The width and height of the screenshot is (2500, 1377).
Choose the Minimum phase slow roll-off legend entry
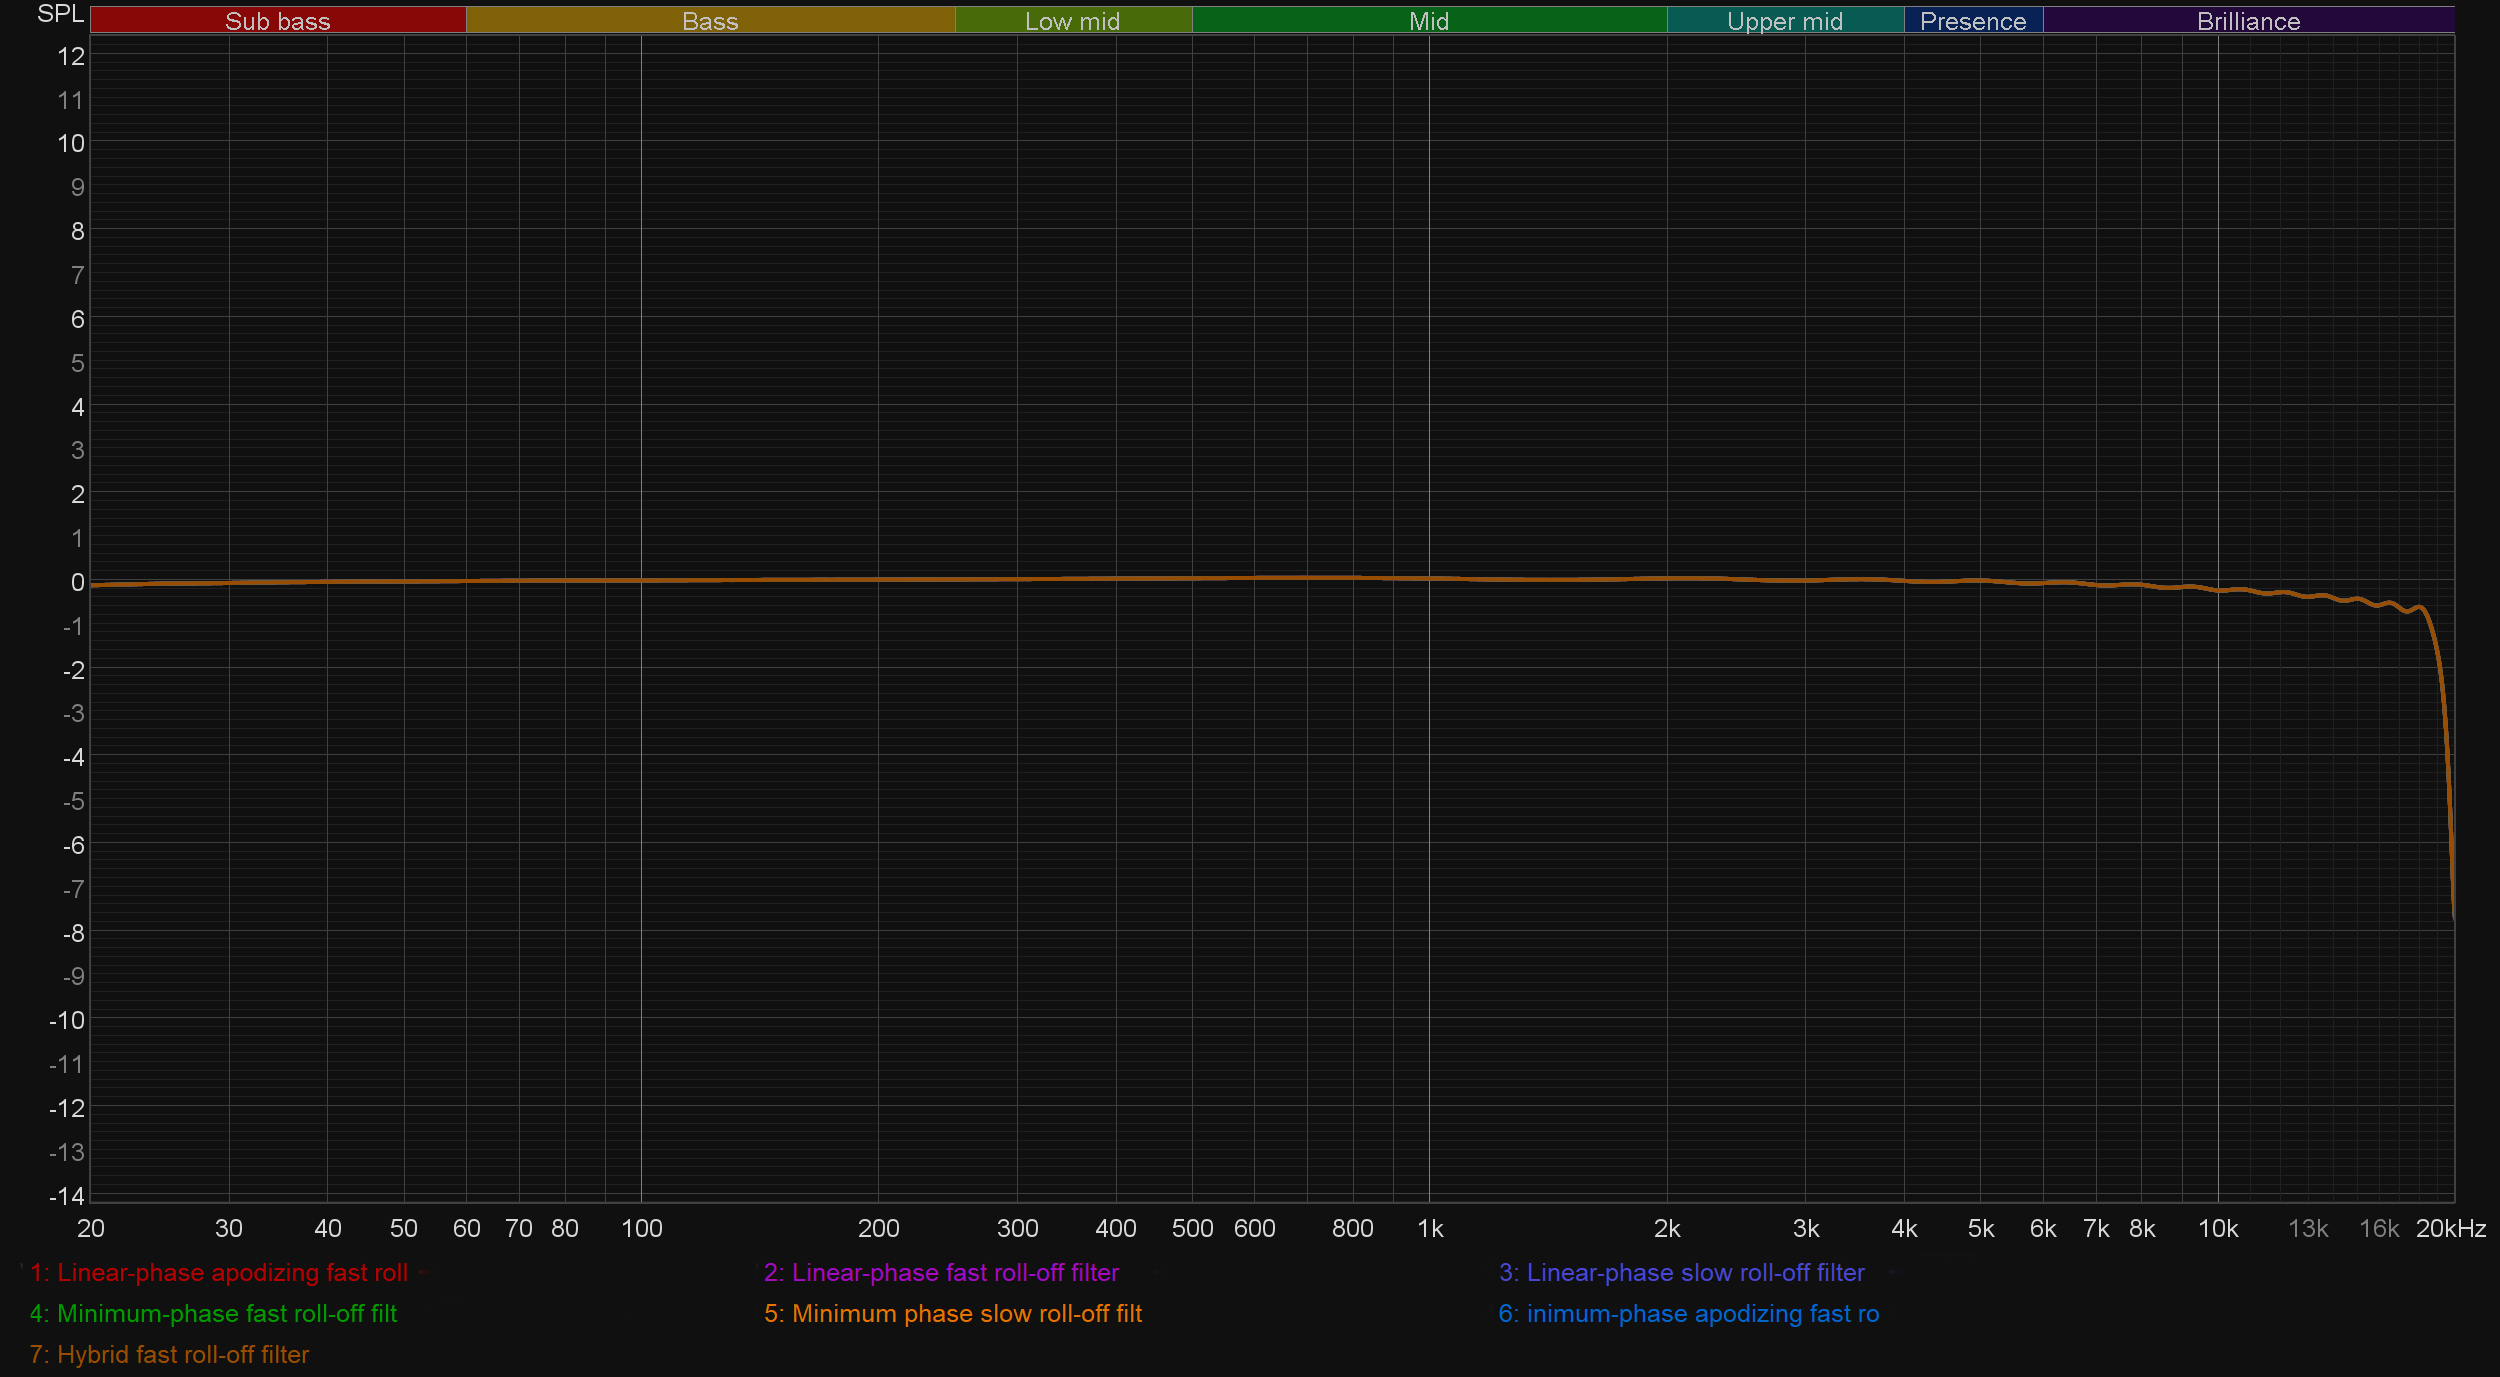point(953,1314)
